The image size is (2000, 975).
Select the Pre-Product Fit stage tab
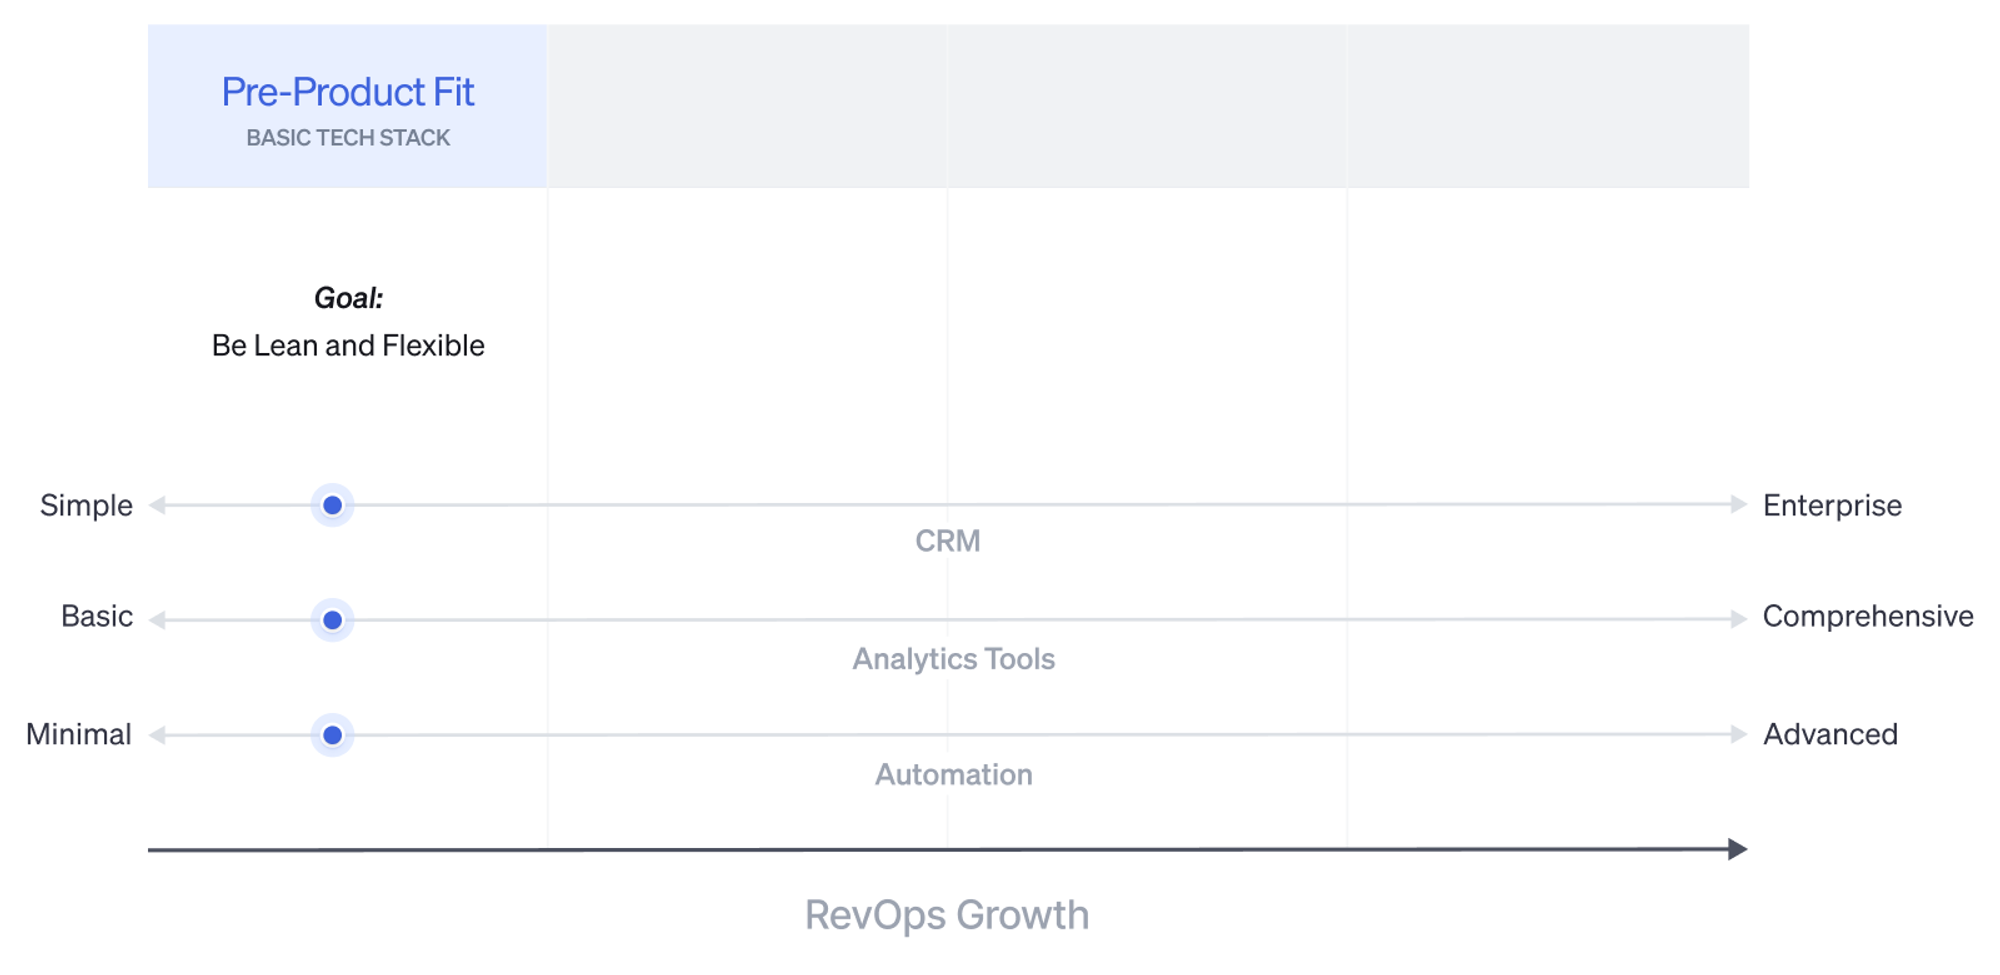point(348,106)
